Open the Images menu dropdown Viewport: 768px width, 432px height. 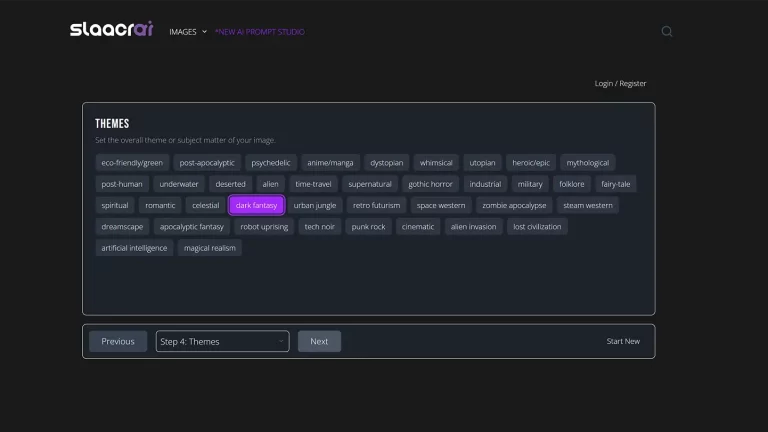pos(188,31)
